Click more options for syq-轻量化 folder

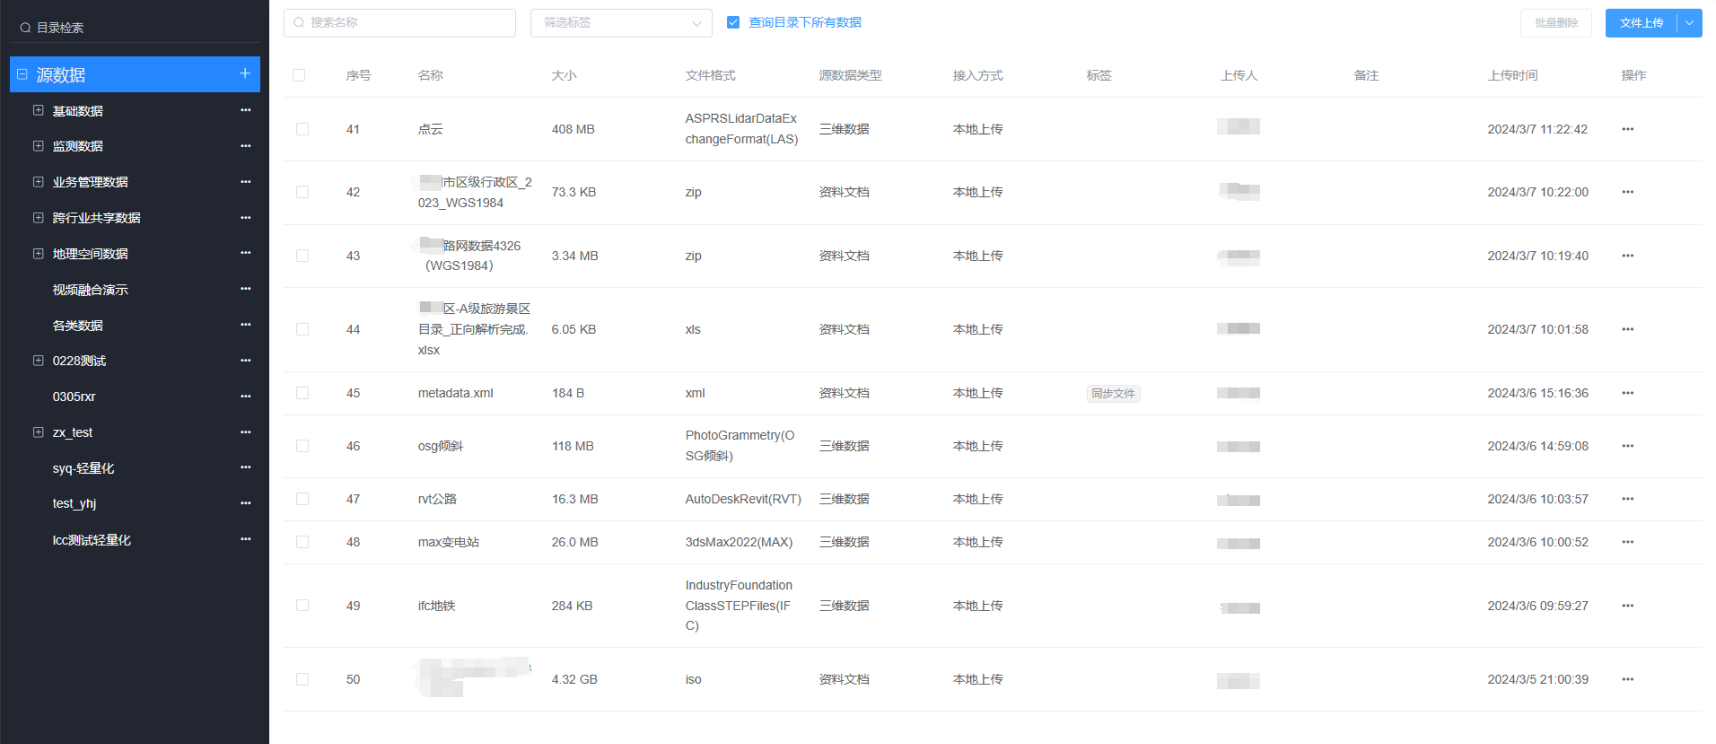click(245, 468)
